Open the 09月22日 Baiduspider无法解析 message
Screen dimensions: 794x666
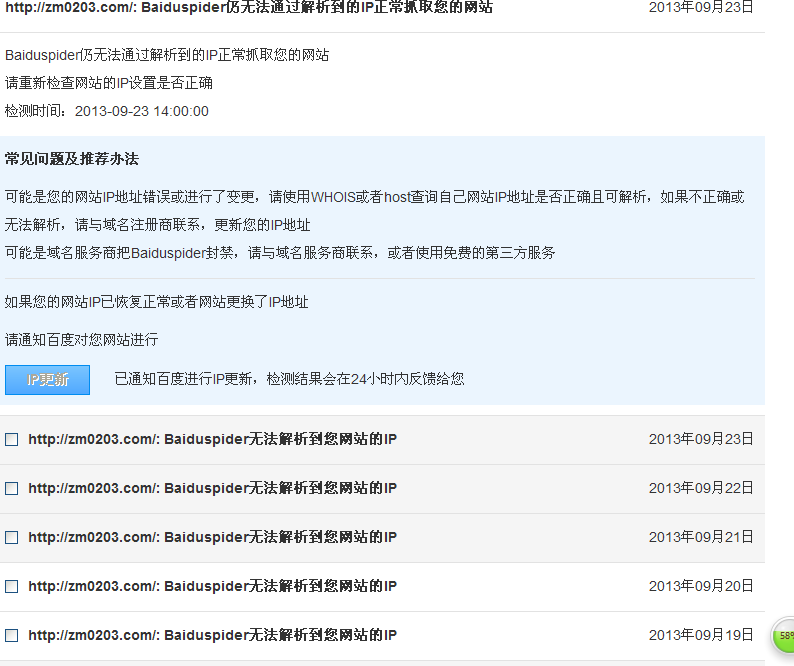click(x=212, y=488)
